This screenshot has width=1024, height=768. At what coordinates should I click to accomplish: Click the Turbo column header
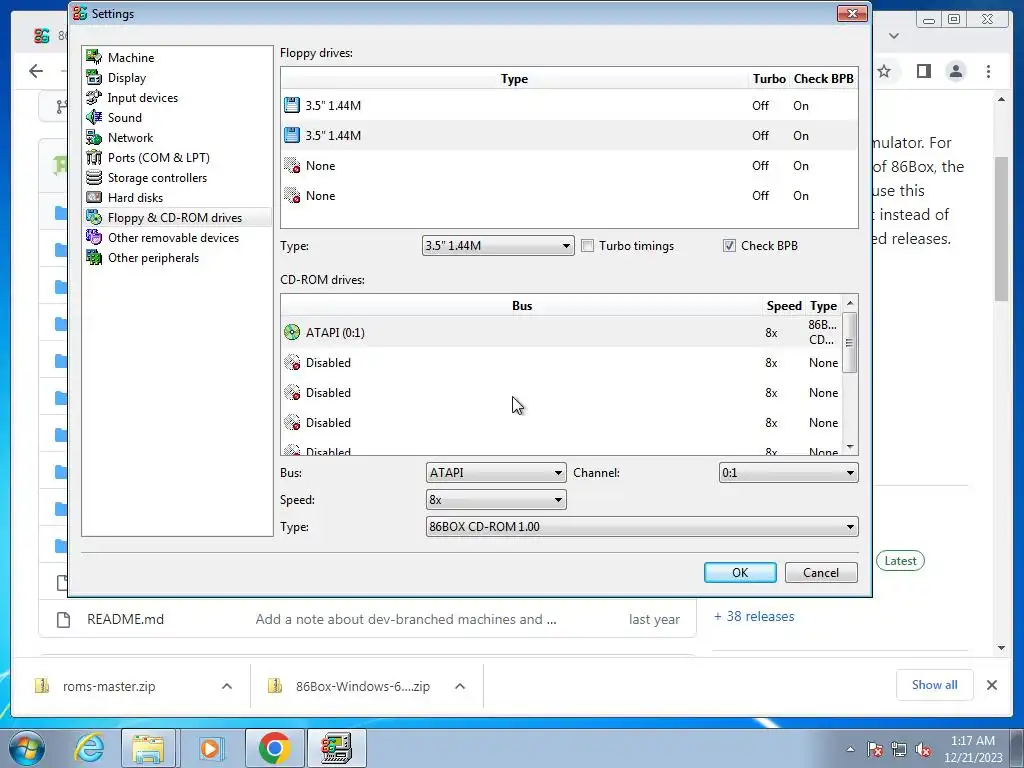(x=769, y=79)
